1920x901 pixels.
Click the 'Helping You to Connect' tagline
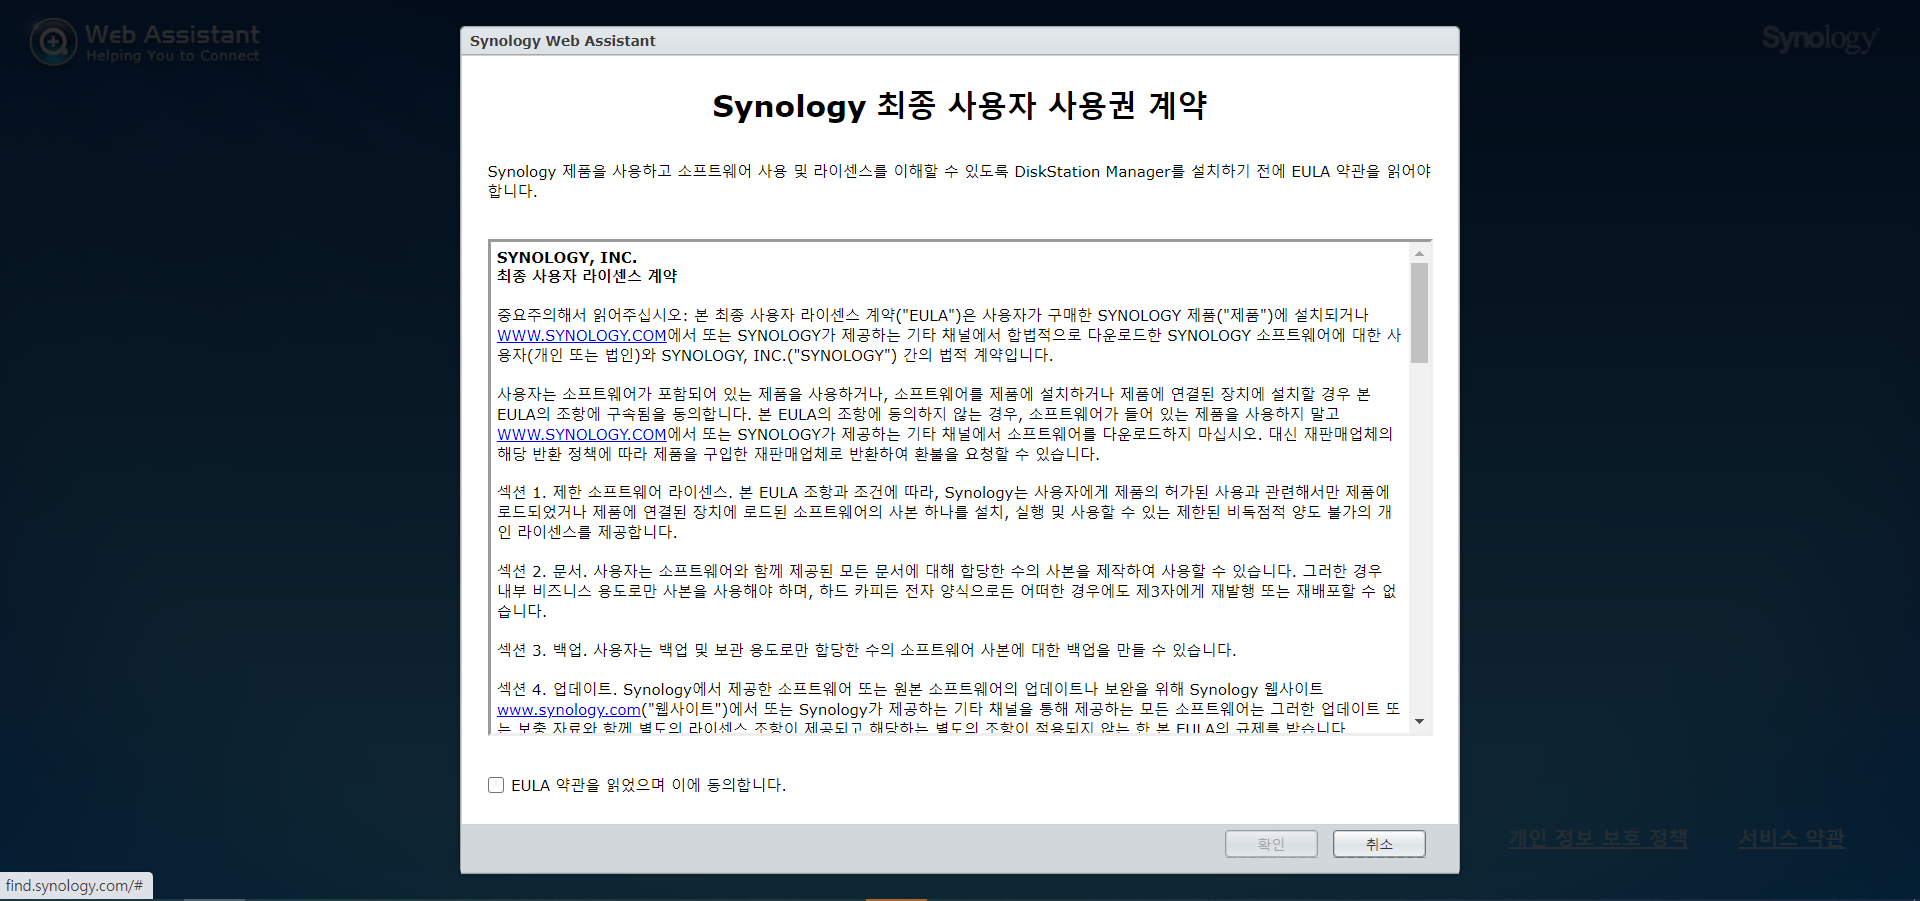172,56
